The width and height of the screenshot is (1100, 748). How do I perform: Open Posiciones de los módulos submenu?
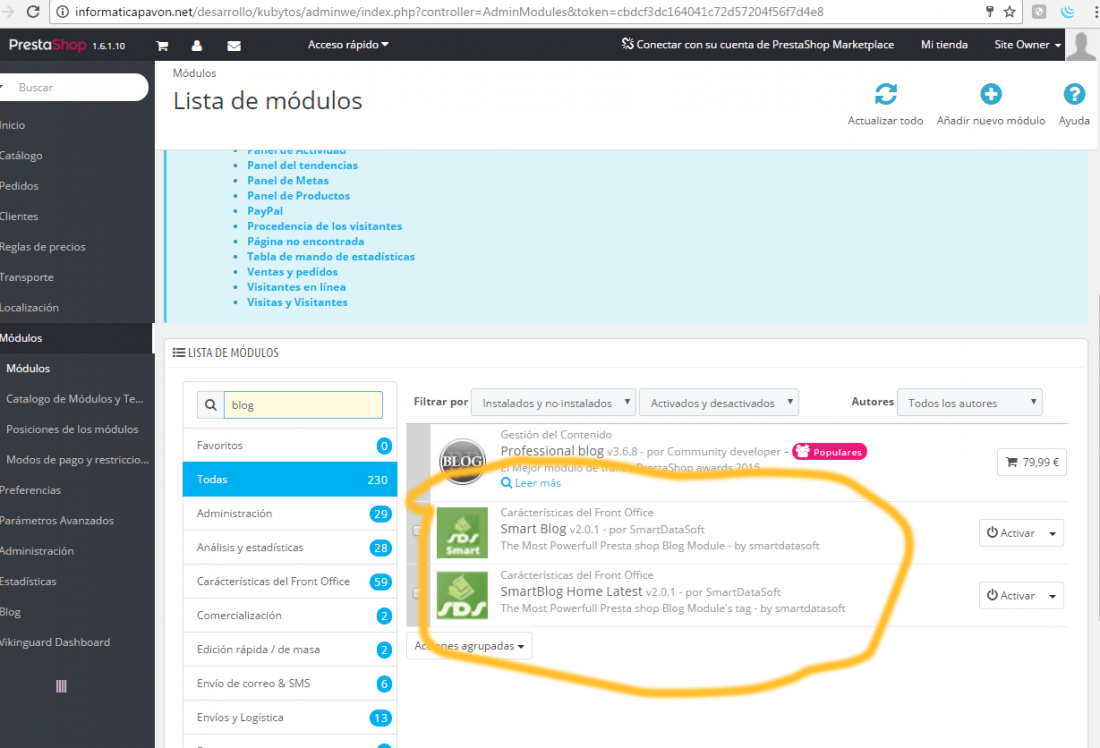72,429
